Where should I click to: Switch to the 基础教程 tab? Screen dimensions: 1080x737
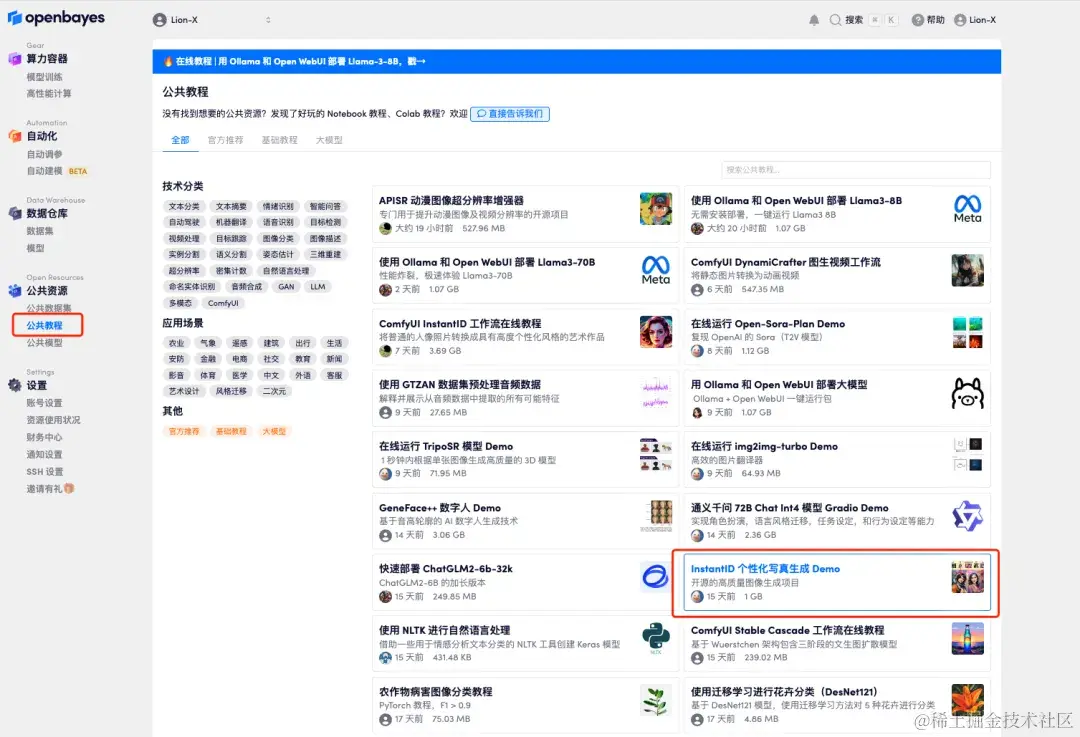coord(279,140)
